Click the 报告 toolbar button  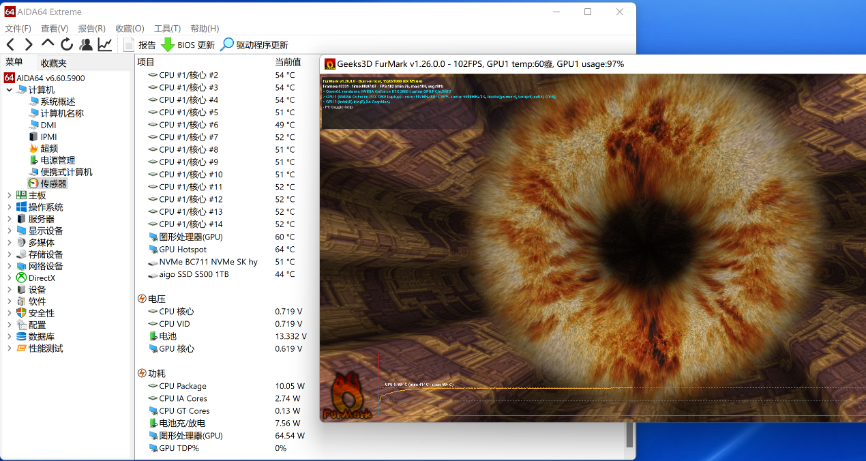pos(138,45)
